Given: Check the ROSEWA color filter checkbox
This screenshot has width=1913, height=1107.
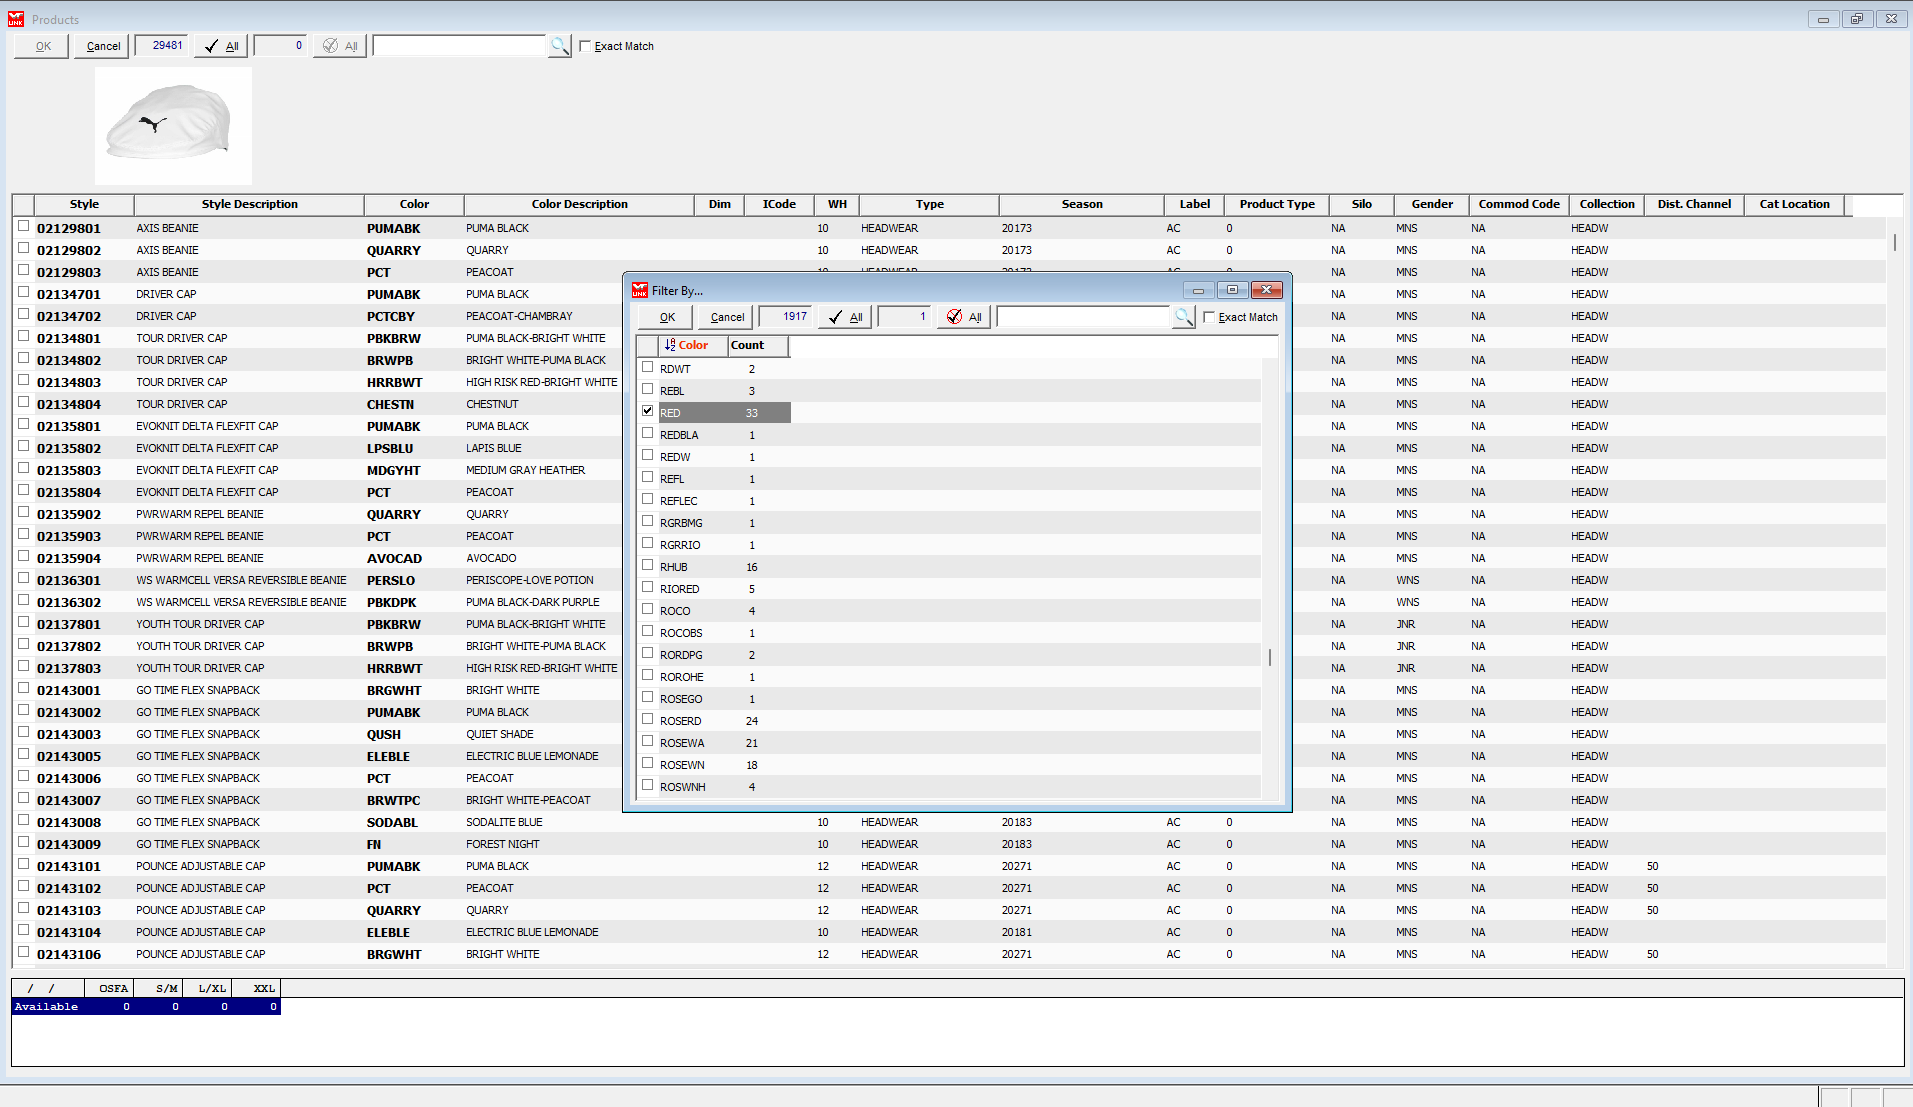Looking at the screenshot, I should point(648,741).
